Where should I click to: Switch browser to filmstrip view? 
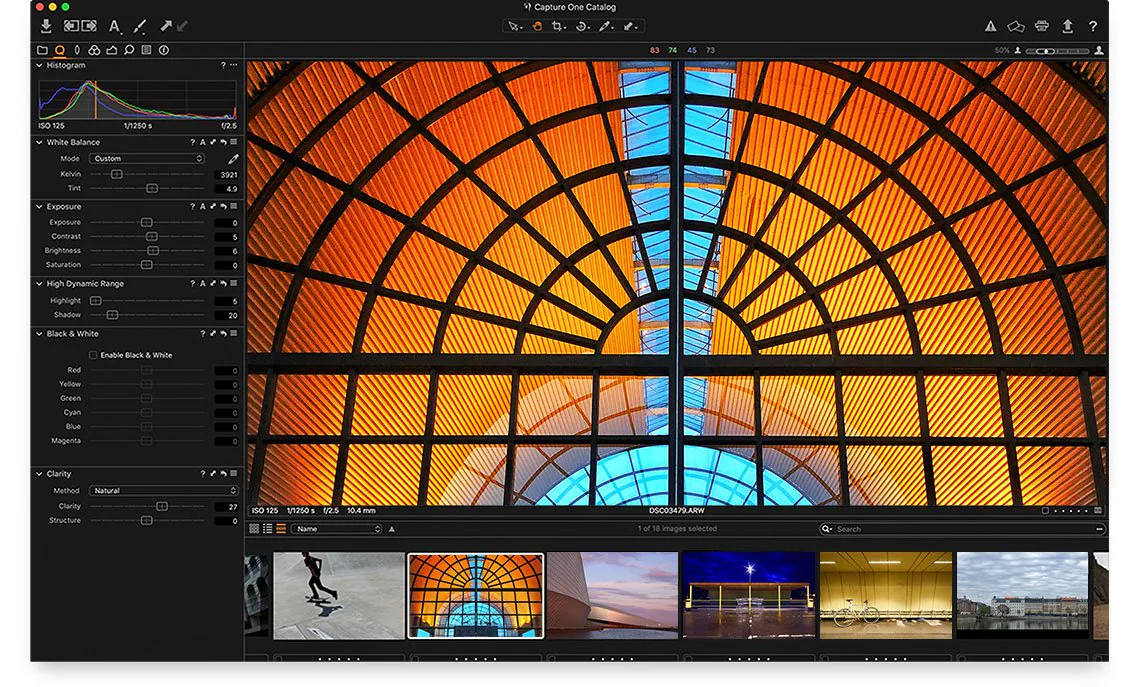(x=281, y=529)
